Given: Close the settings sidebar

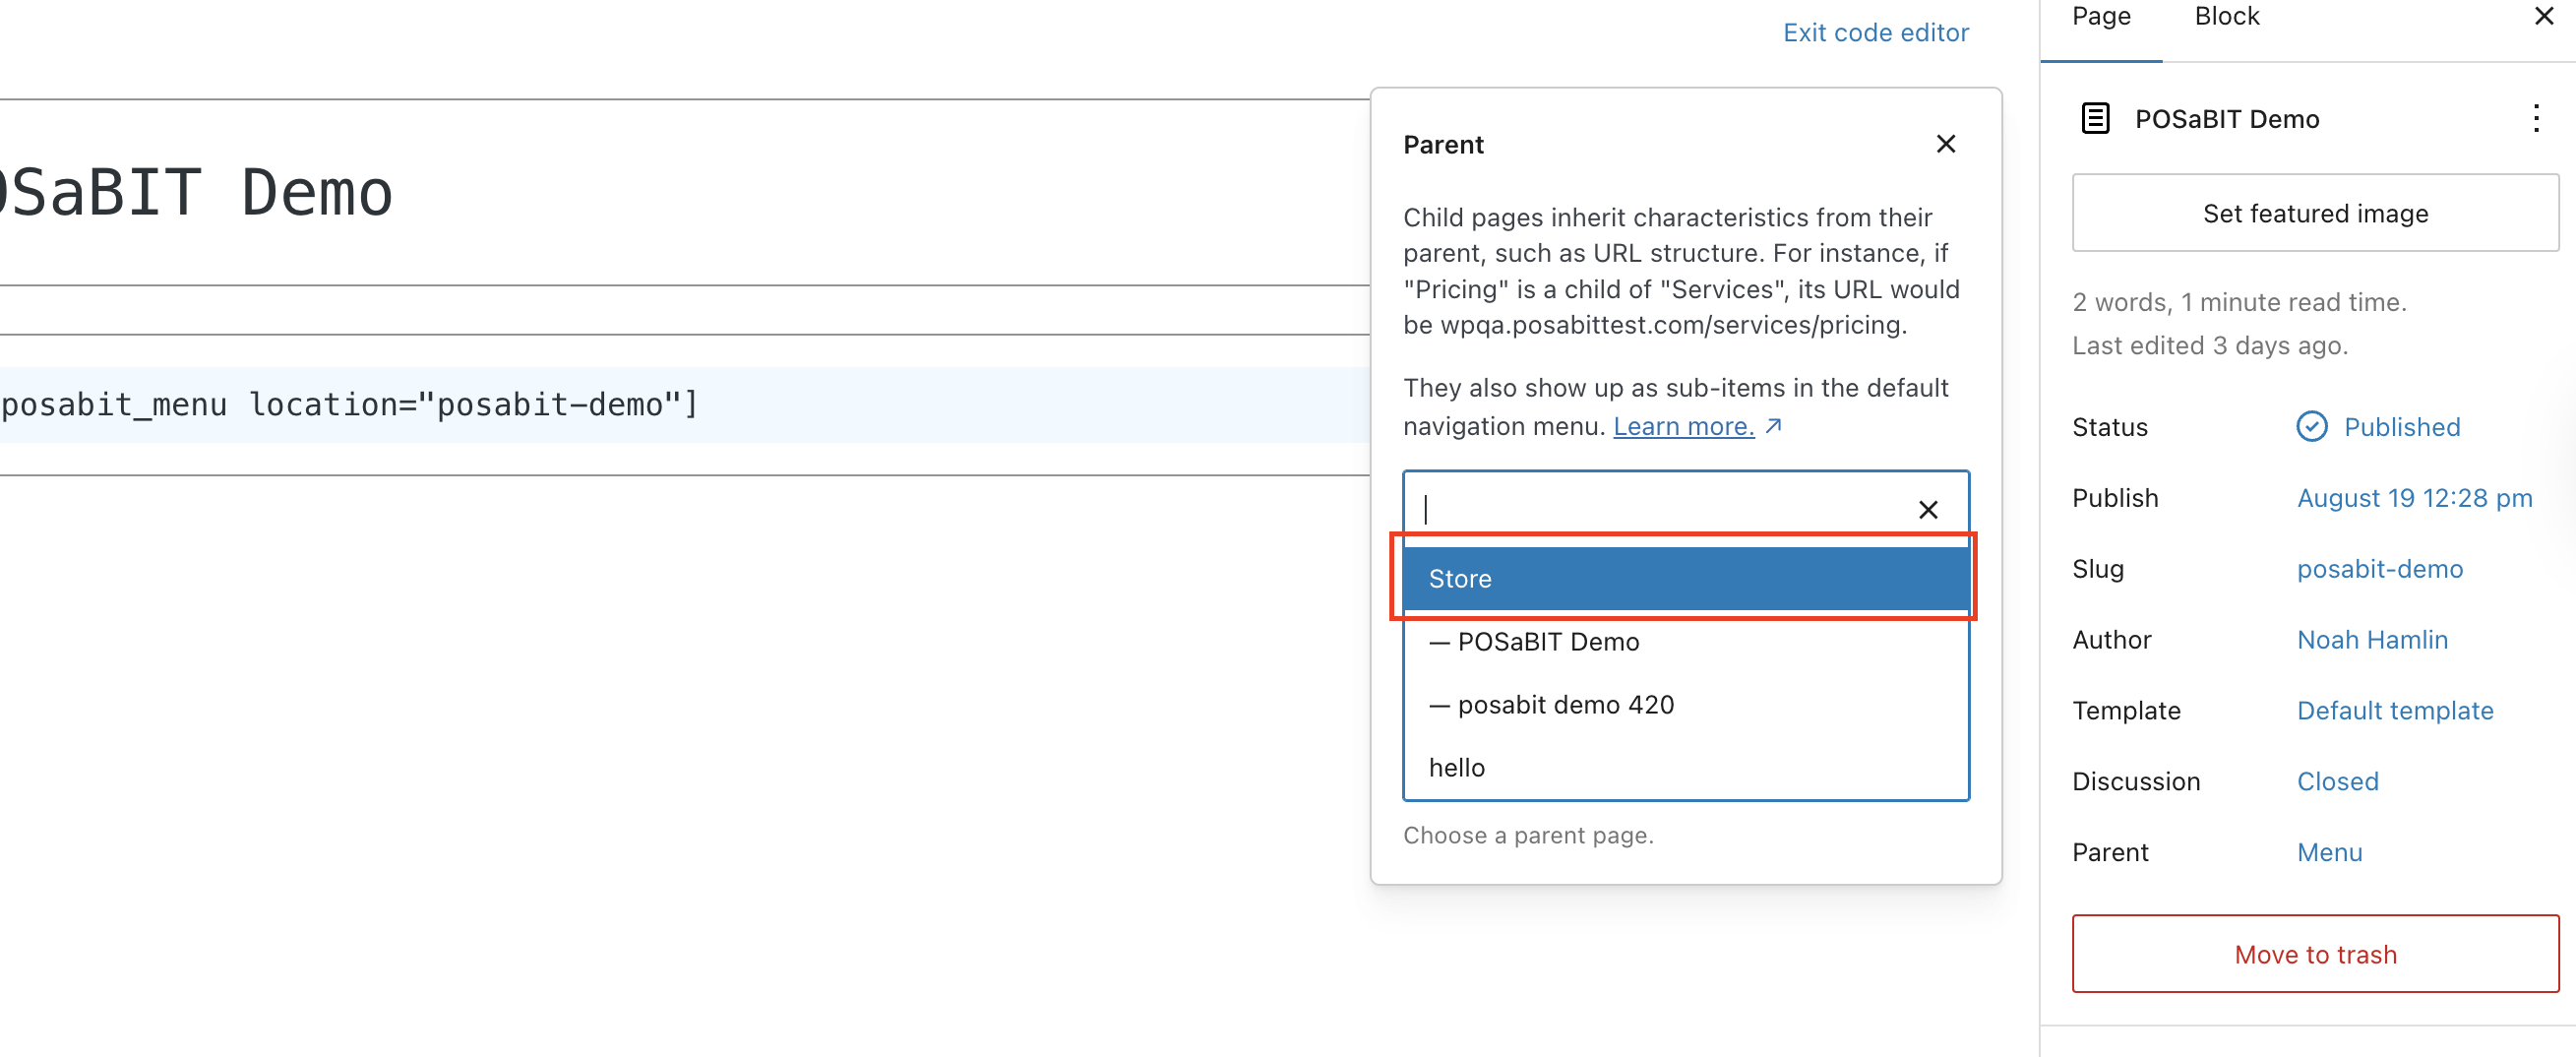Looking at the screenshot, I should (2543, 16).
